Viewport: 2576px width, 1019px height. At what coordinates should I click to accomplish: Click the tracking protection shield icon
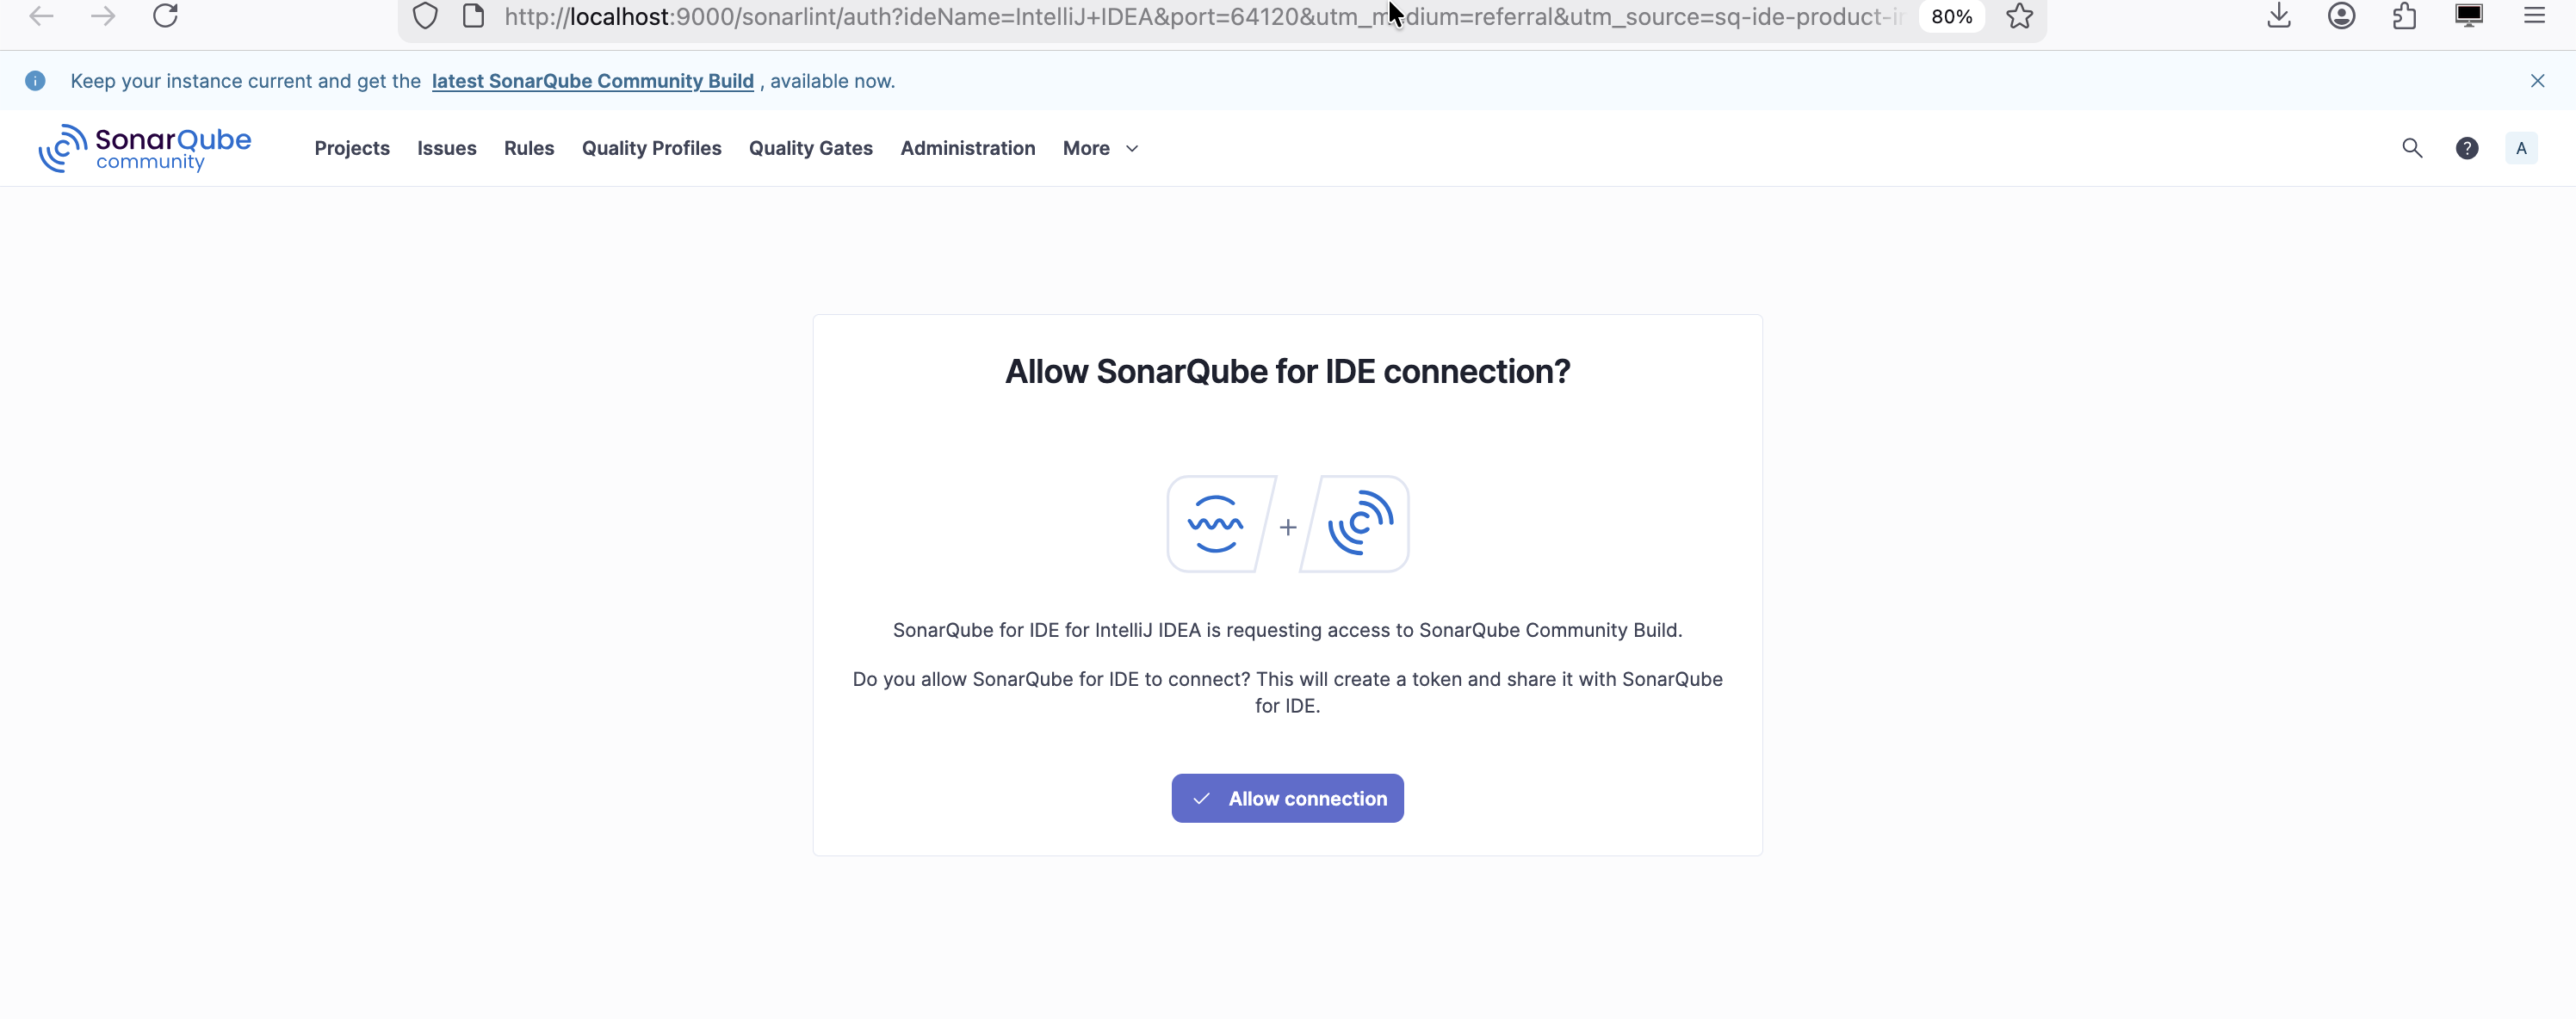click(x=425, y=16)
